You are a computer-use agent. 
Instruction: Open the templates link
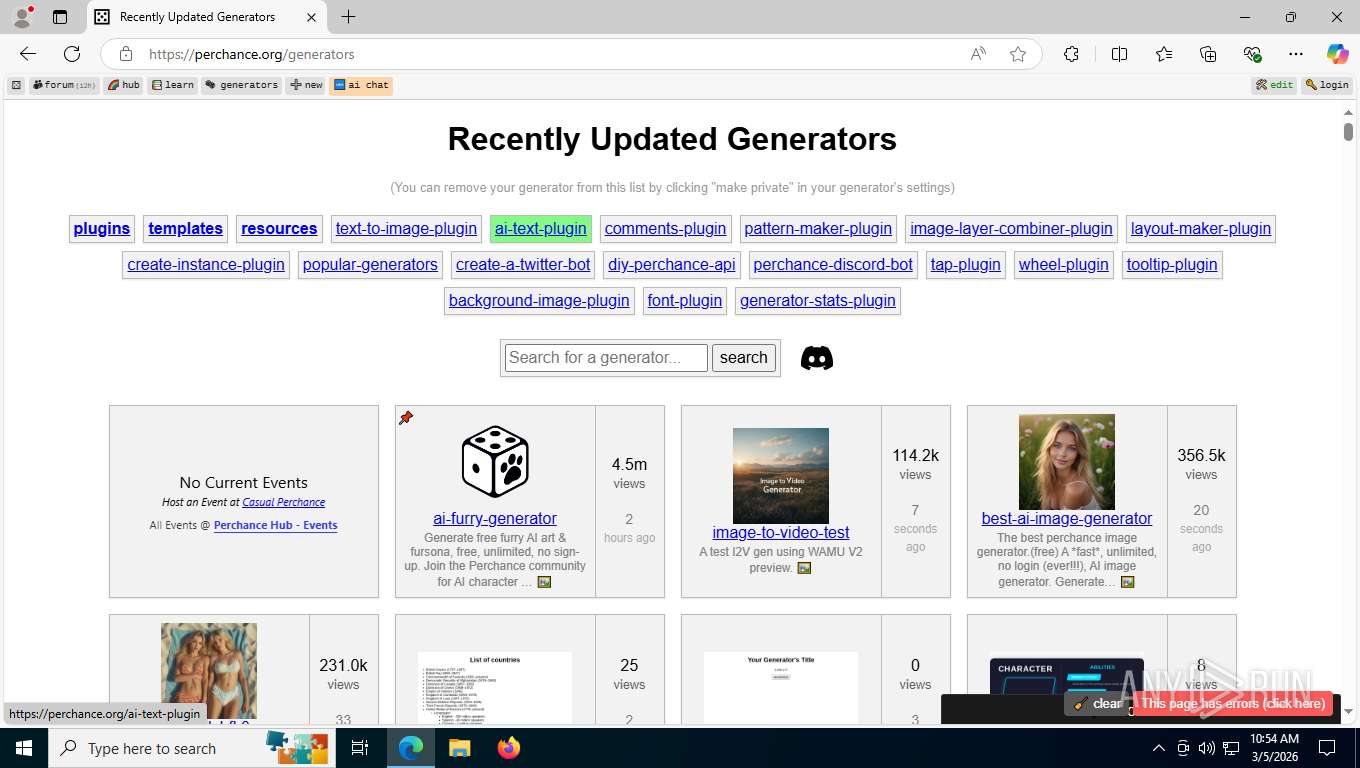185,229
